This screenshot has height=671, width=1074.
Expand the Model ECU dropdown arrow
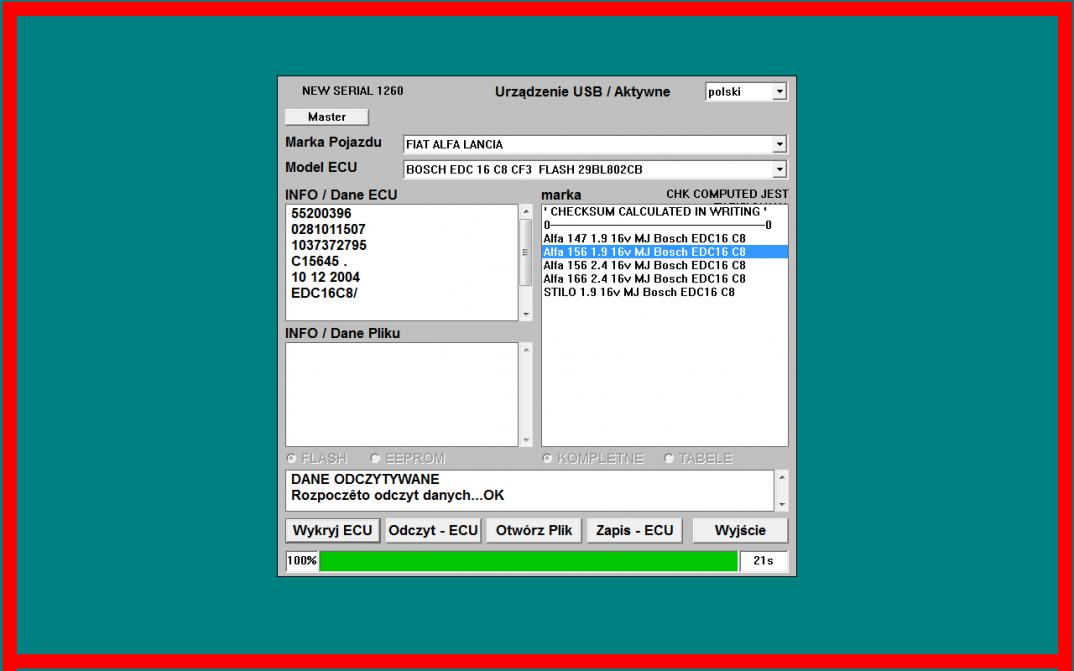(x=779, y=169)
